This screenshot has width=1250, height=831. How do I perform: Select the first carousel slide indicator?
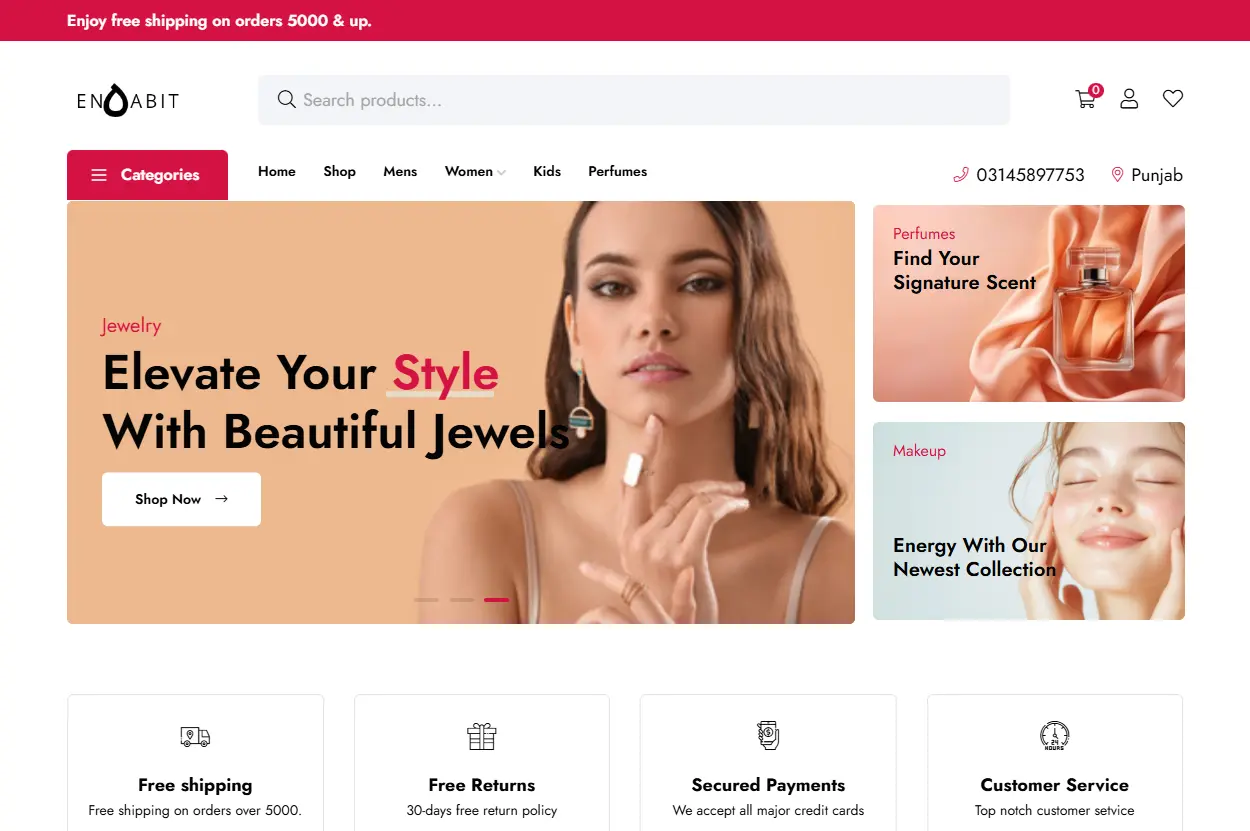point(426,600)
